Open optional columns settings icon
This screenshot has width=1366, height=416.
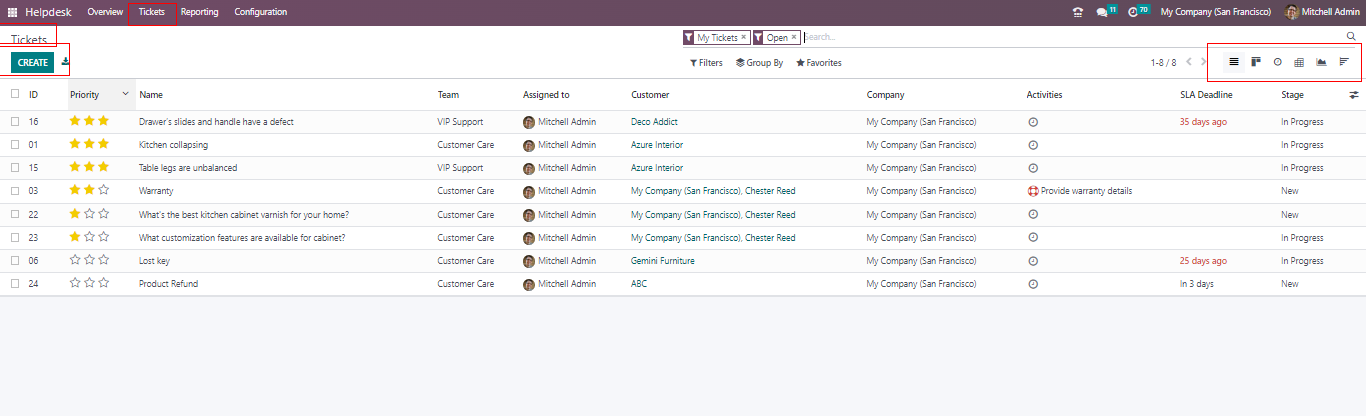tap(1354, 95)
